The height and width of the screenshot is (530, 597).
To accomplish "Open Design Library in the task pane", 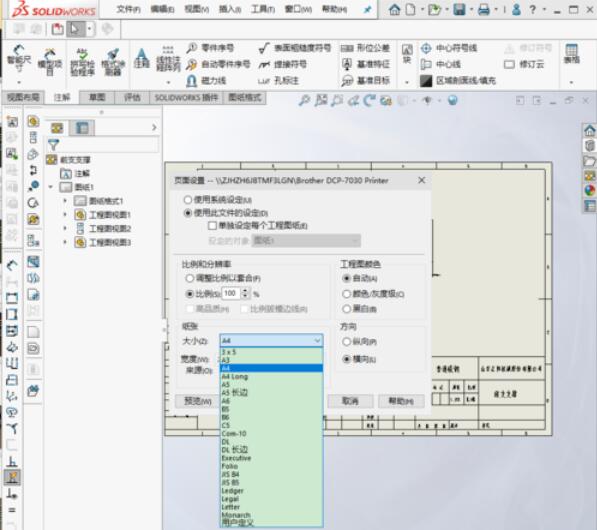I will coord(589,145).
